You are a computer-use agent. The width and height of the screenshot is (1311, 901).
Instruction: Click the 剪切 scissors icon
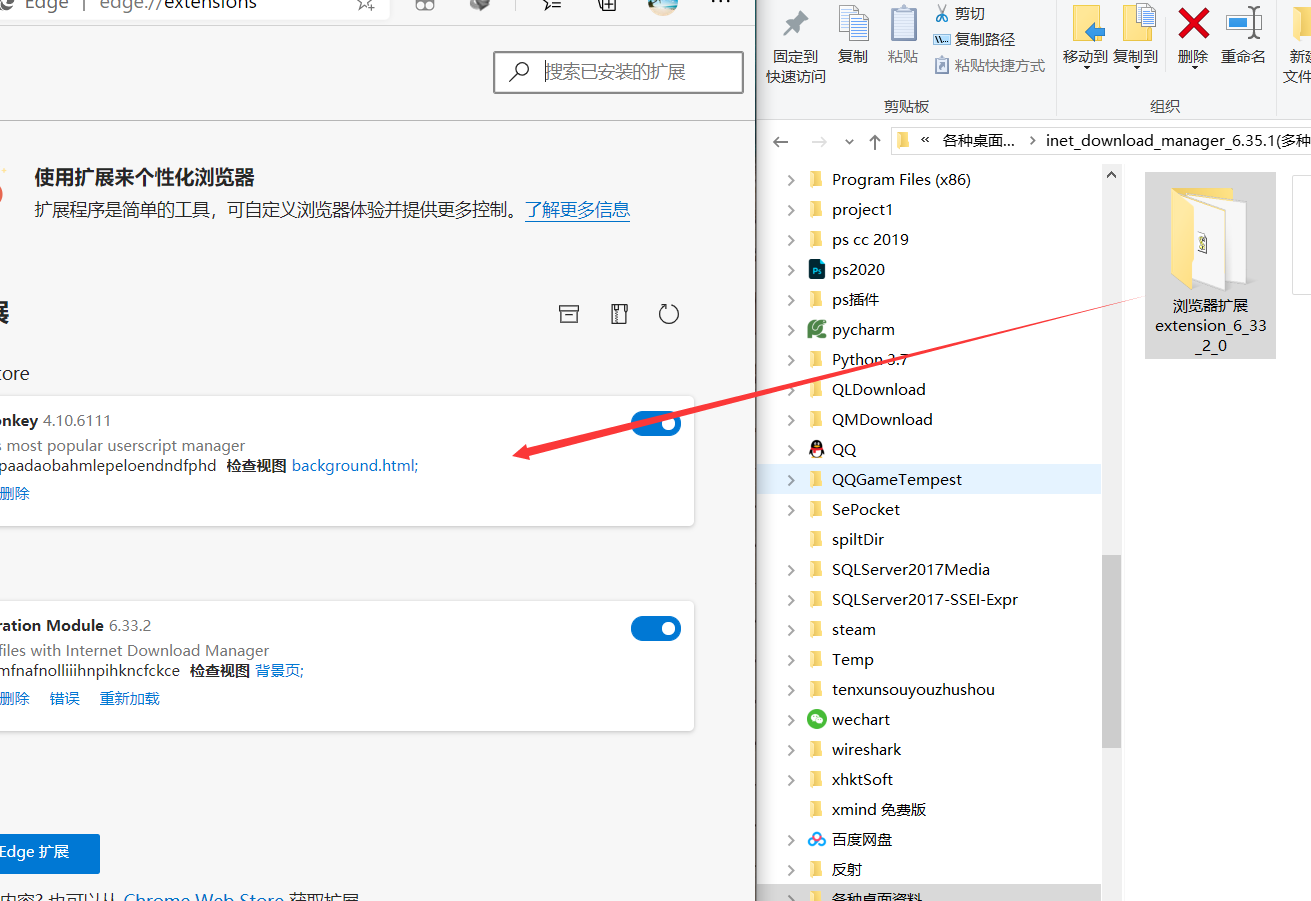point(941,13)
